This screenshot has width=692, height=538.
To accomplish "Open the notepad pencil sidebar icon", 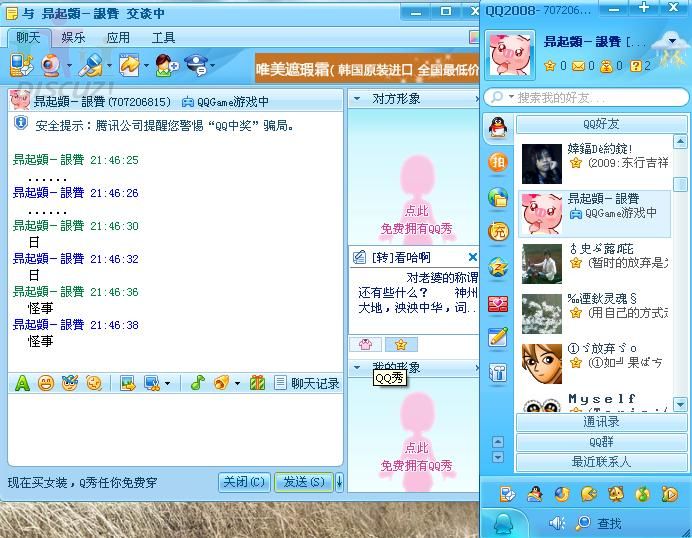I will 498,338.
